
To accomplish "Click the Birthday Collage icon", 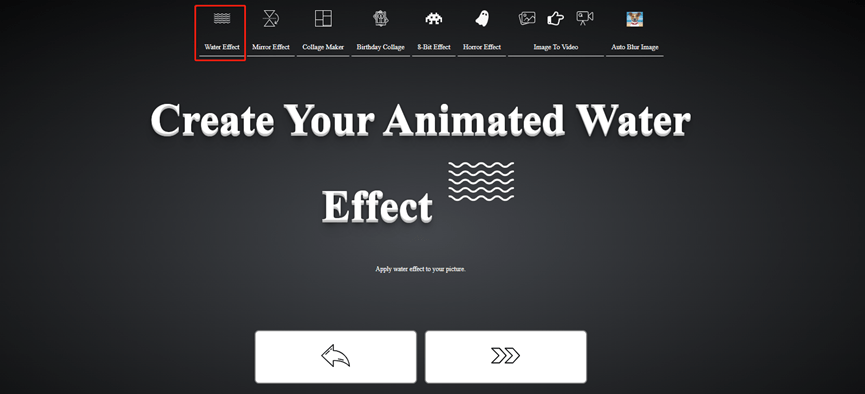I will (381, 18).
